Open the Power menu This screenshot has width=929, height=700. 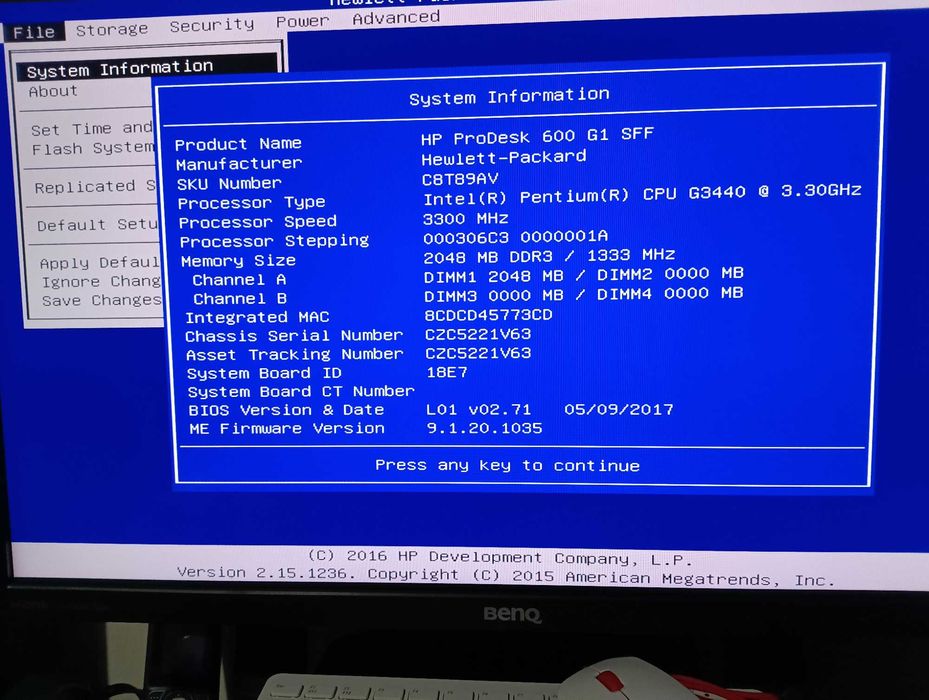pyautogui.click(x=302, y=21)
